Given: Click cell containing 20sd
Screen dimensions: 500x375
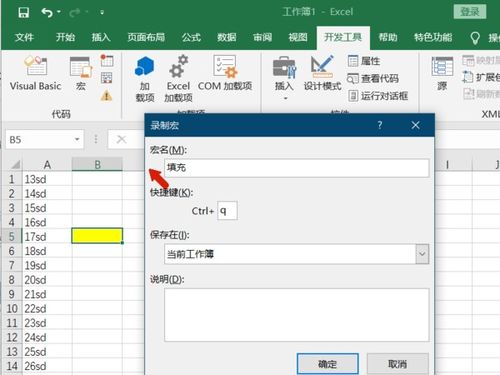Looking at the screenshot, I should (47, 280).
